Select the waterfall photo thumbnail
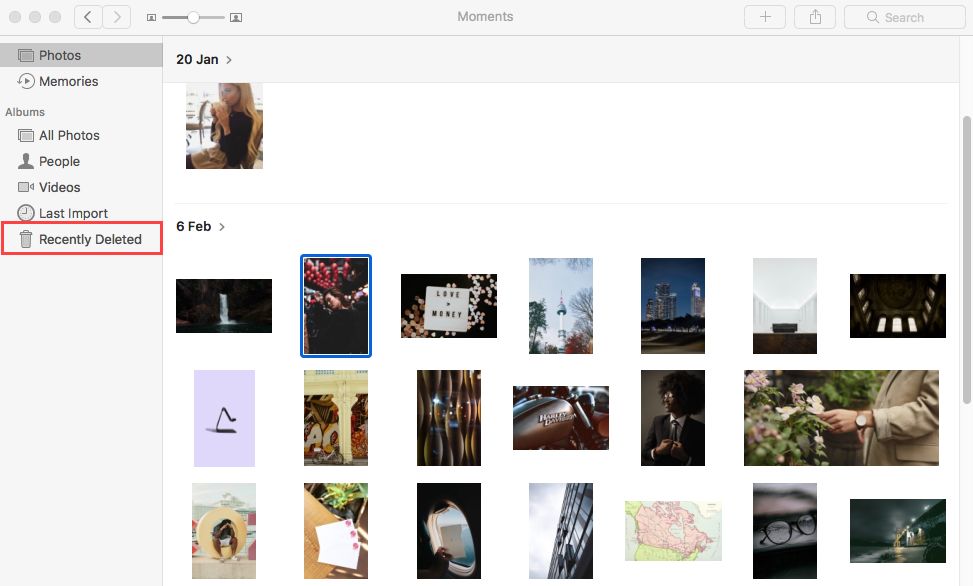This screenshot has height=586, width=973. 224,306
